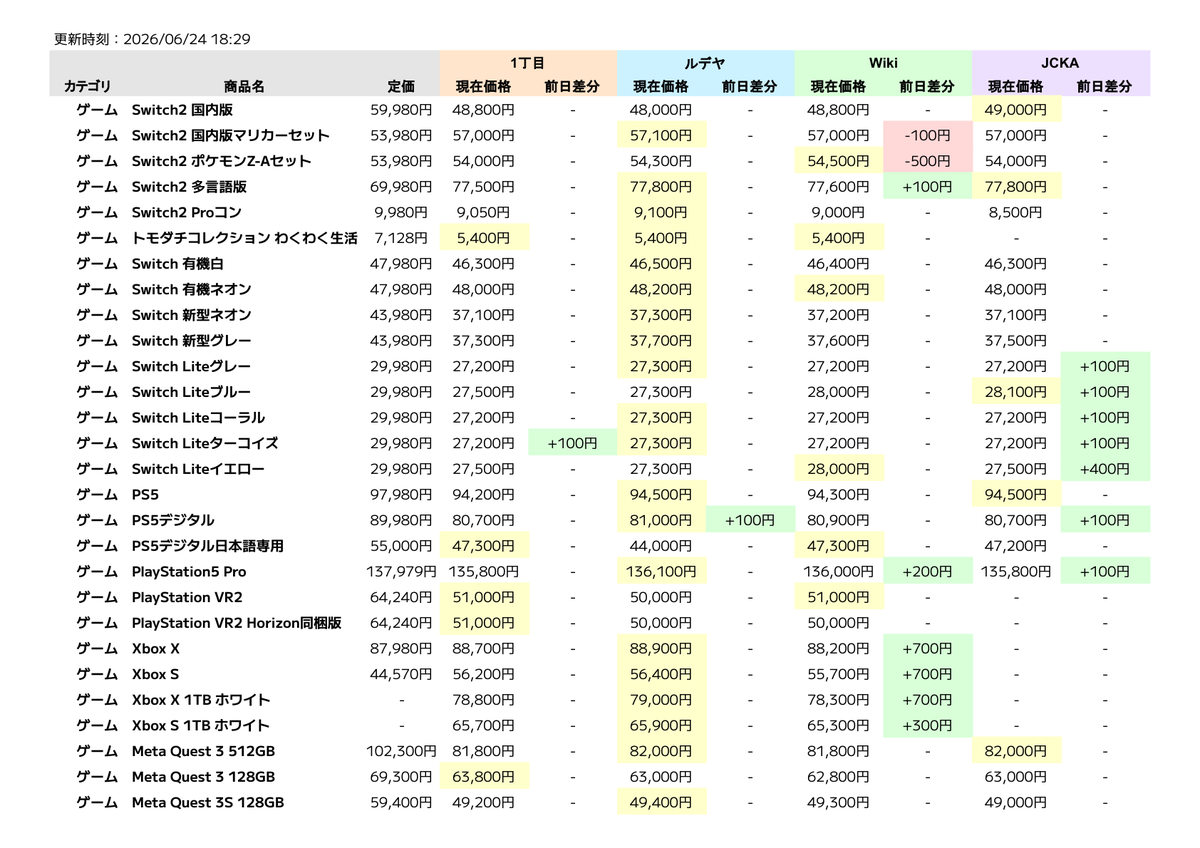
Task: Select the highlighted 79,000円 price cell
Action: click(x=661, y=700)
